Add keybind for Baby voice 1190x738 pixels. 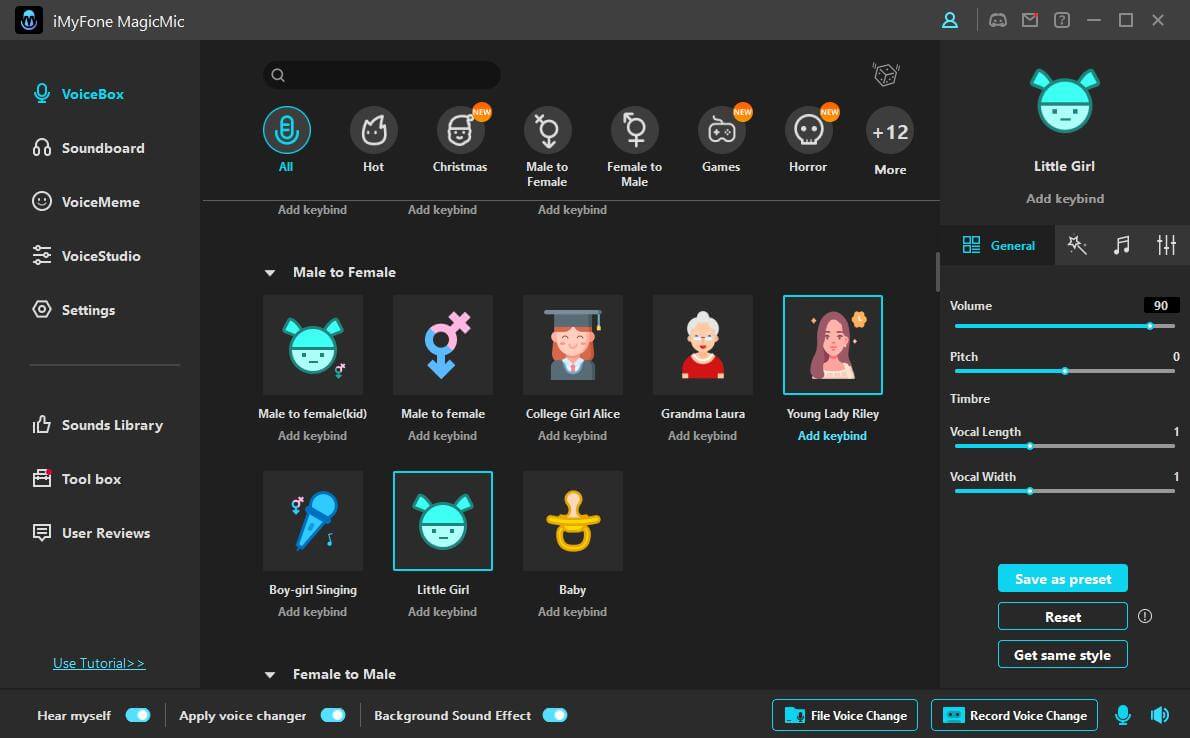pos(572,612)
